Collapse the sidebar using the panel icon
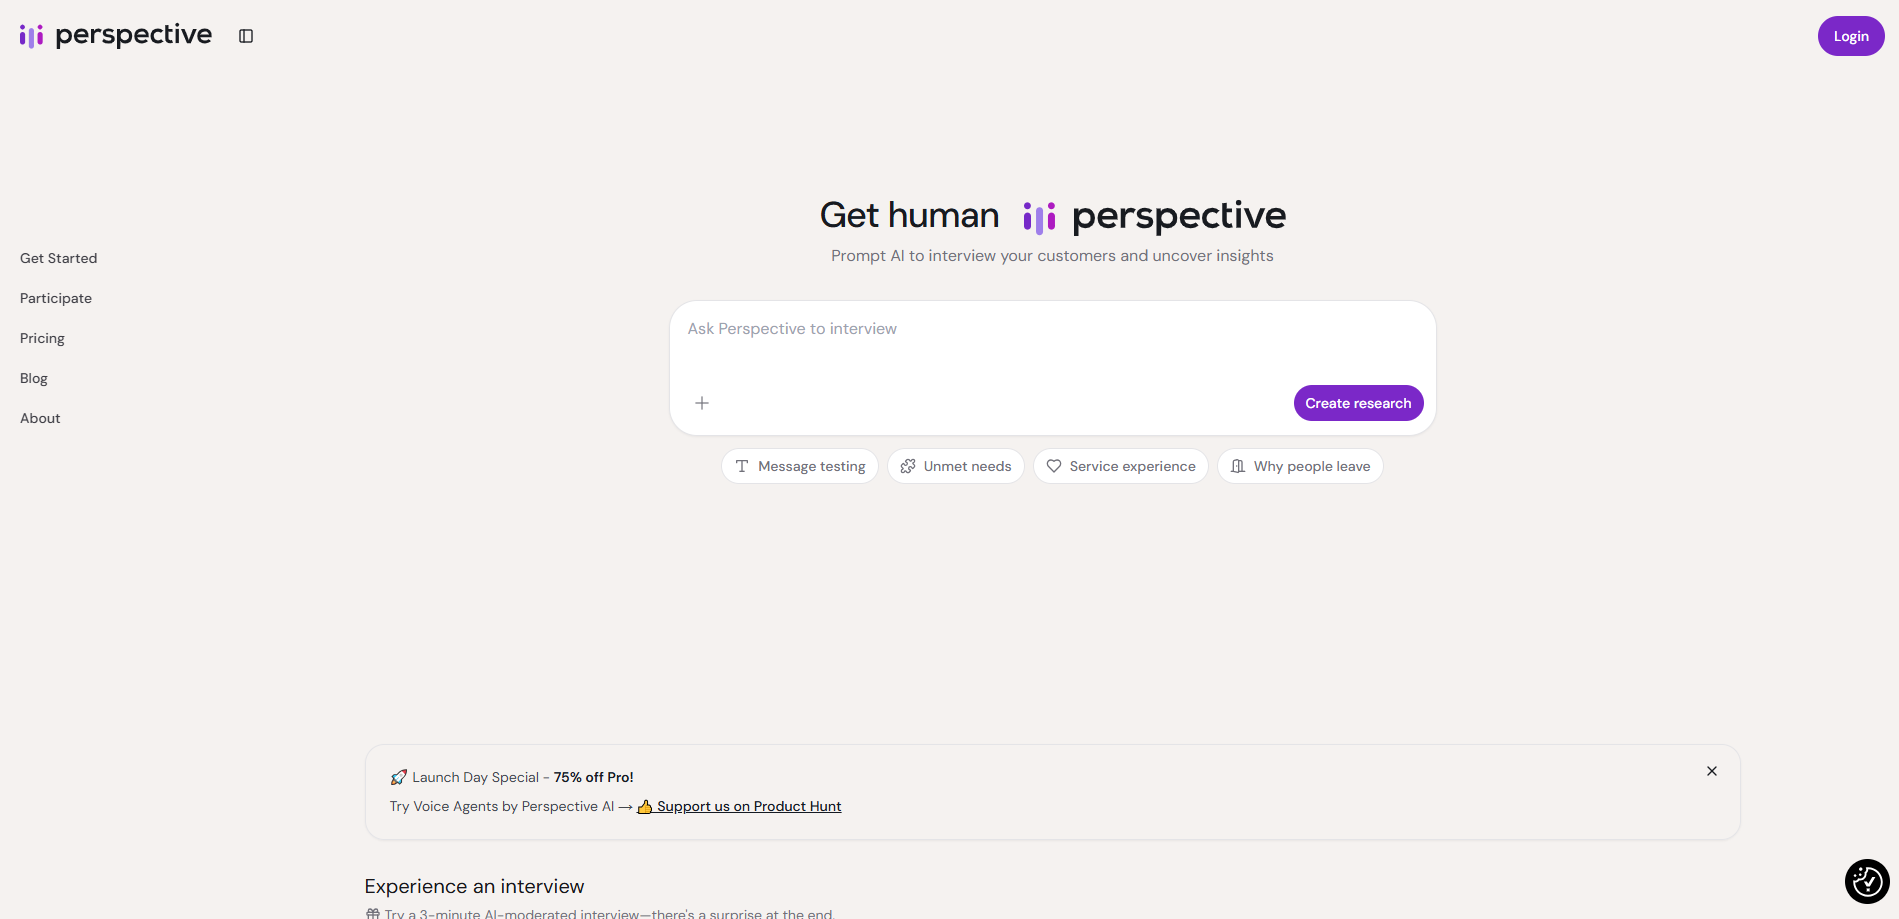Viewport: 1899px width, 919px height. 246,36
